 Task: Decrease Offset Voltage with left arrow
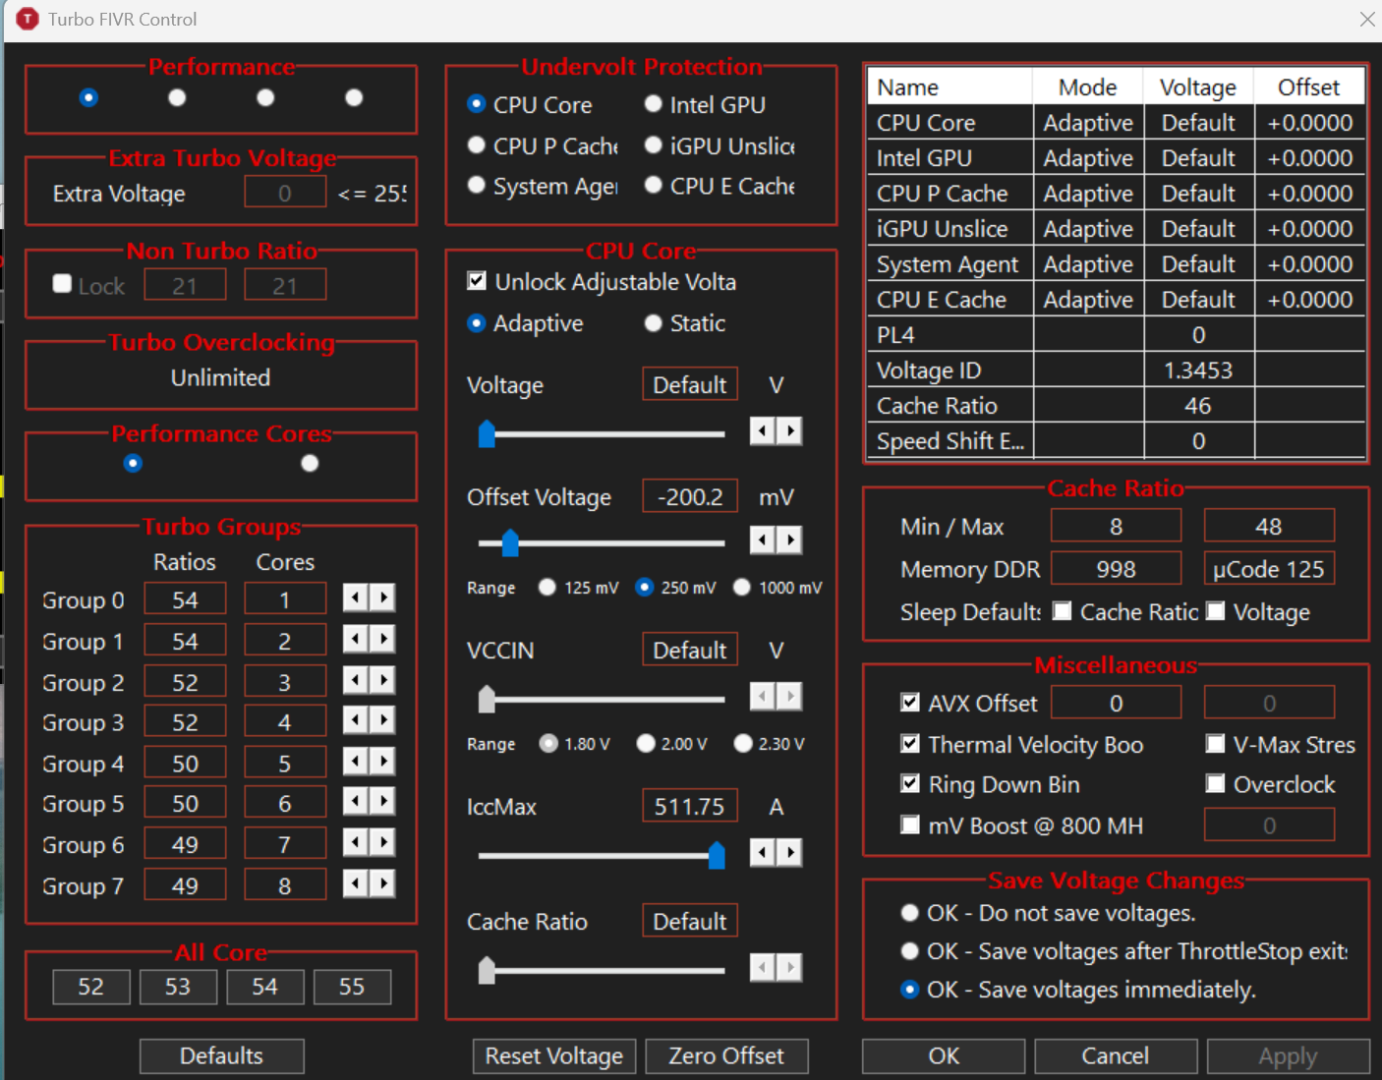point(763,541)
